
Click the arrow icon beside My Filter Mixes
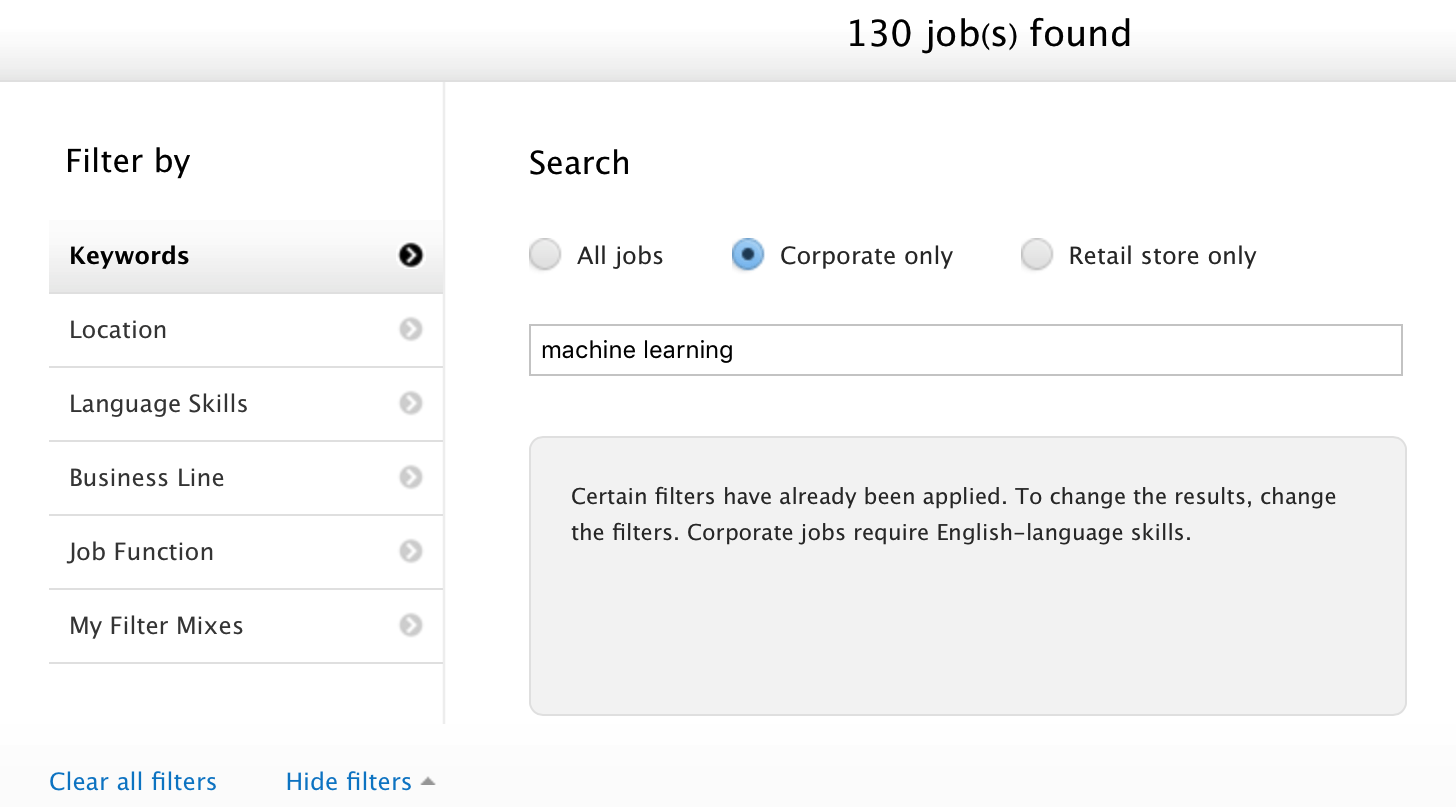[x=410, y=626]
